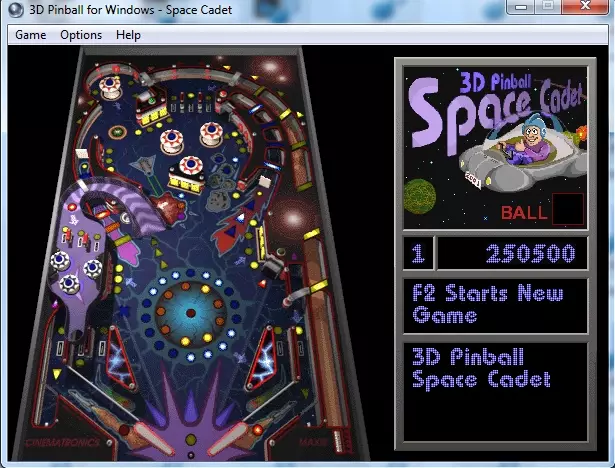Minimize the 3D Pinball window
The height and width of the screenshot is (468, 615).
coord(521,7)
